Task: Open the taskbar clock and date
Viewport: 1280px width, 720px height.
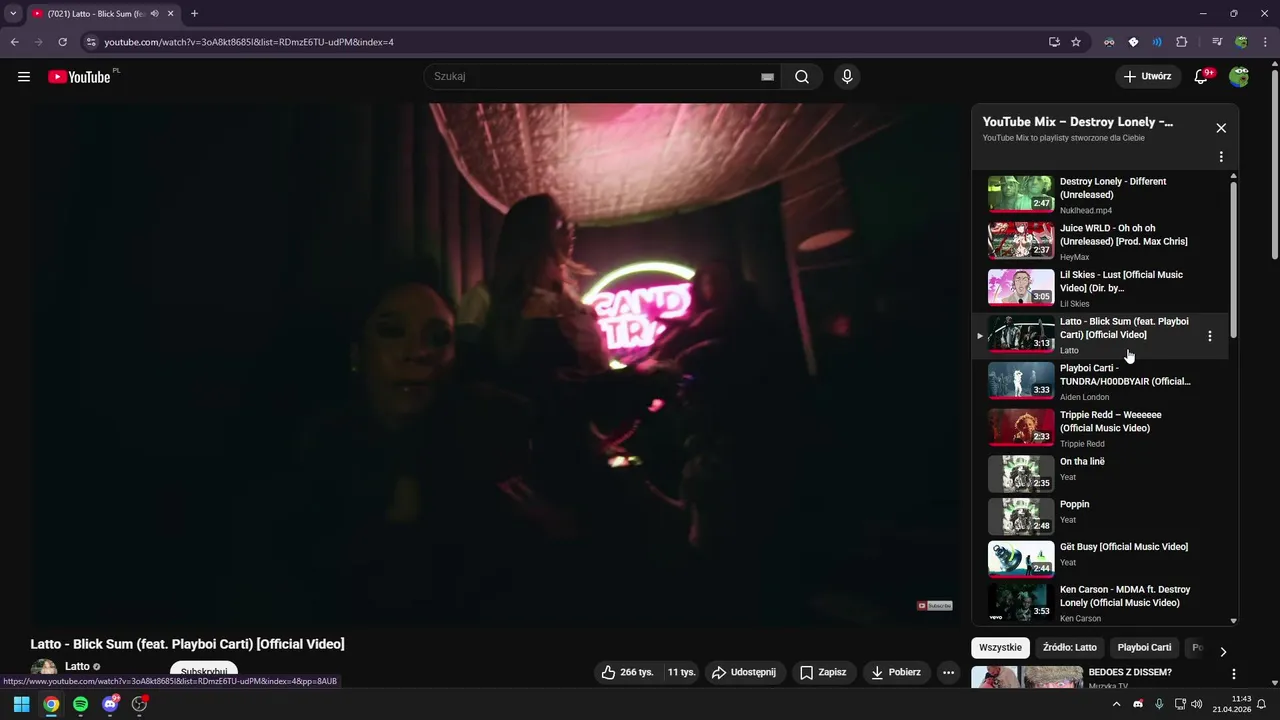Action: tap(1232, 704)
